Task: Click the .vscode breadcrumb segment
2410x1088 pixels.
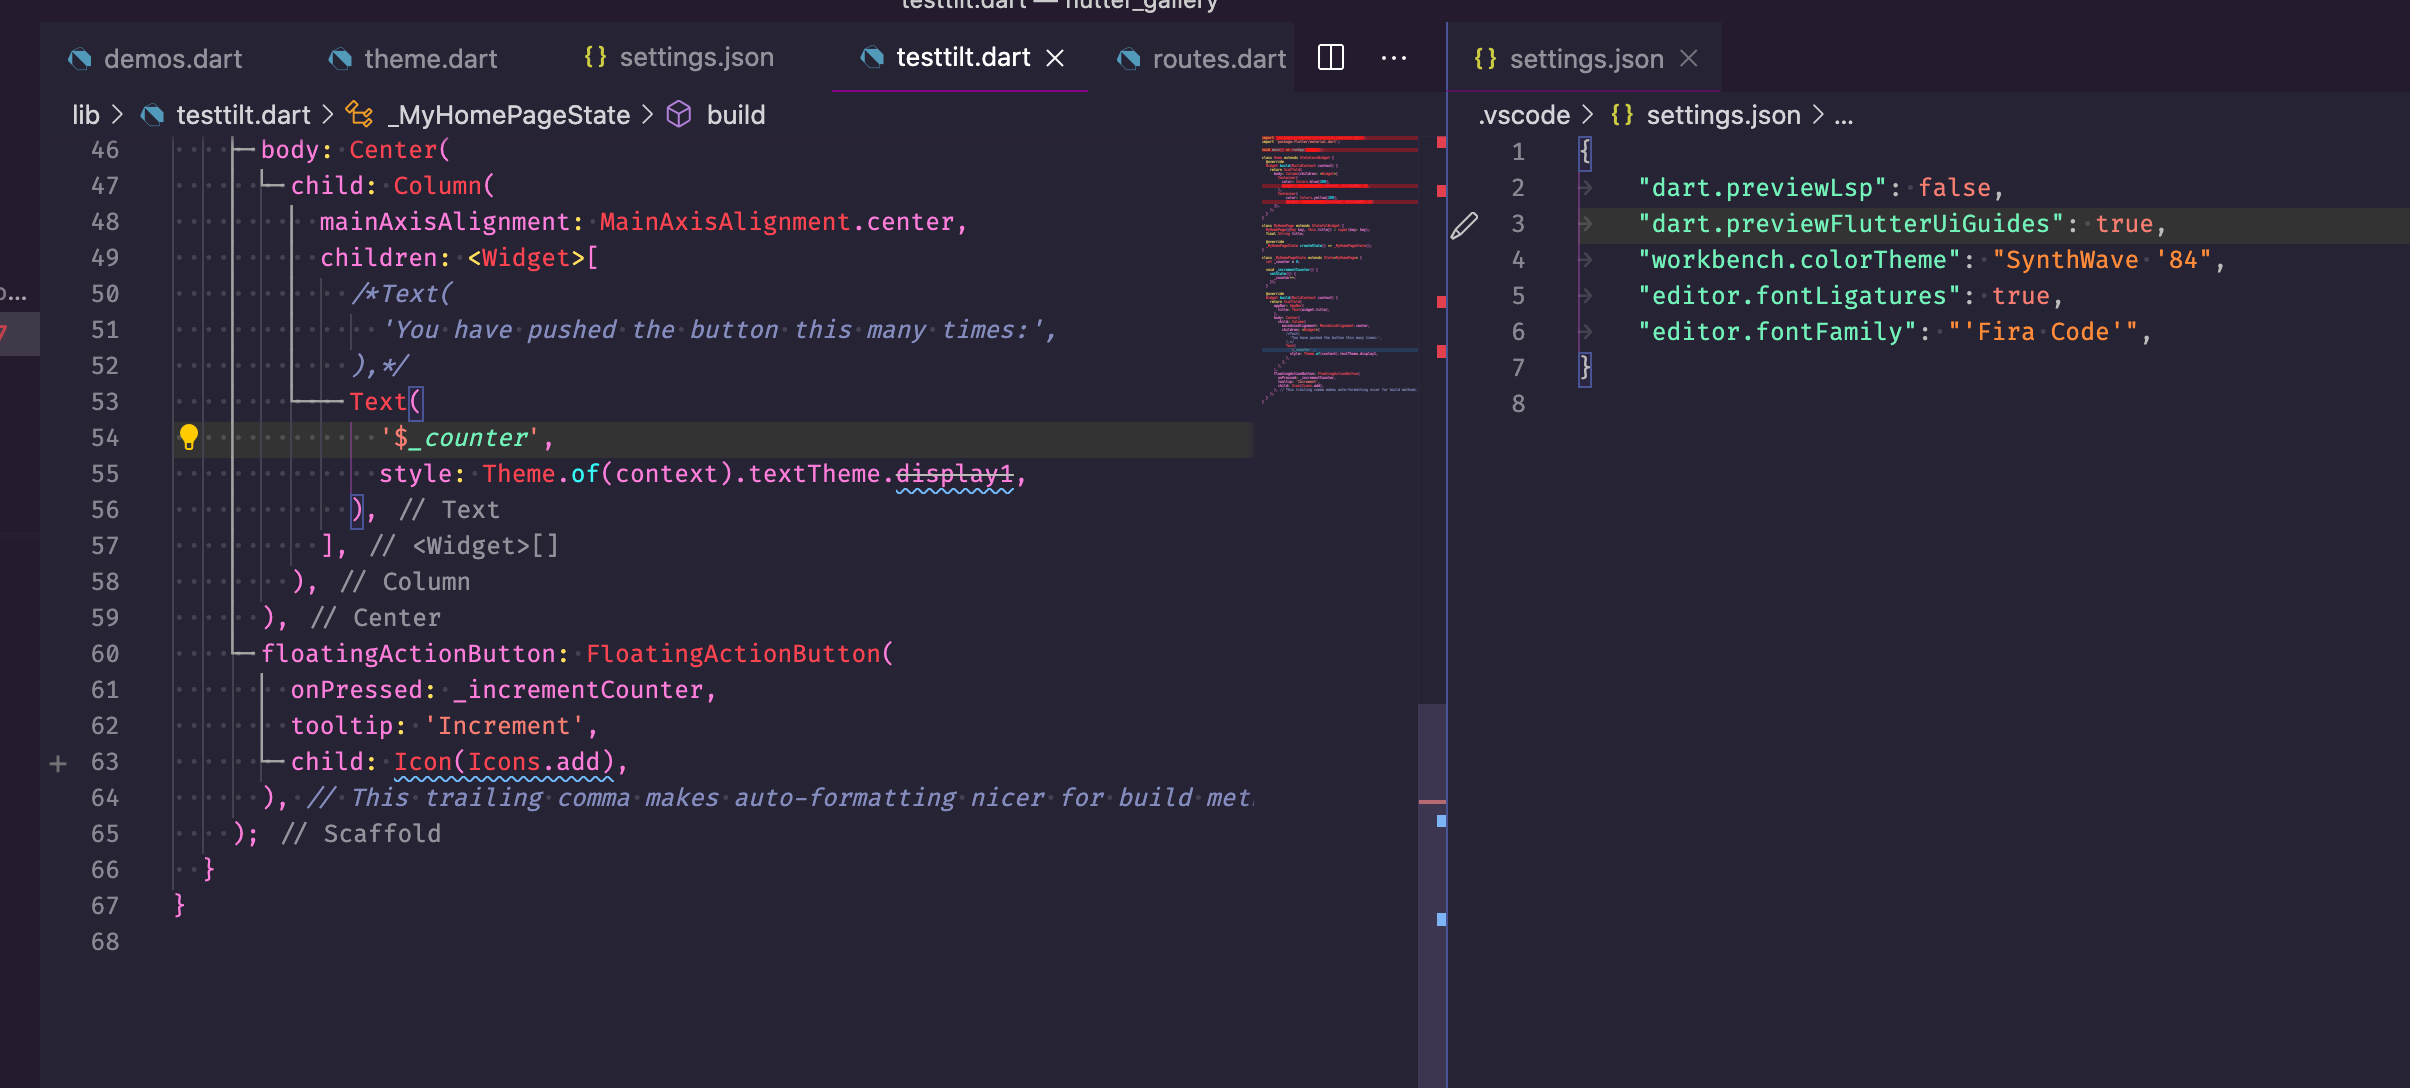Action: coord(1524,115)
